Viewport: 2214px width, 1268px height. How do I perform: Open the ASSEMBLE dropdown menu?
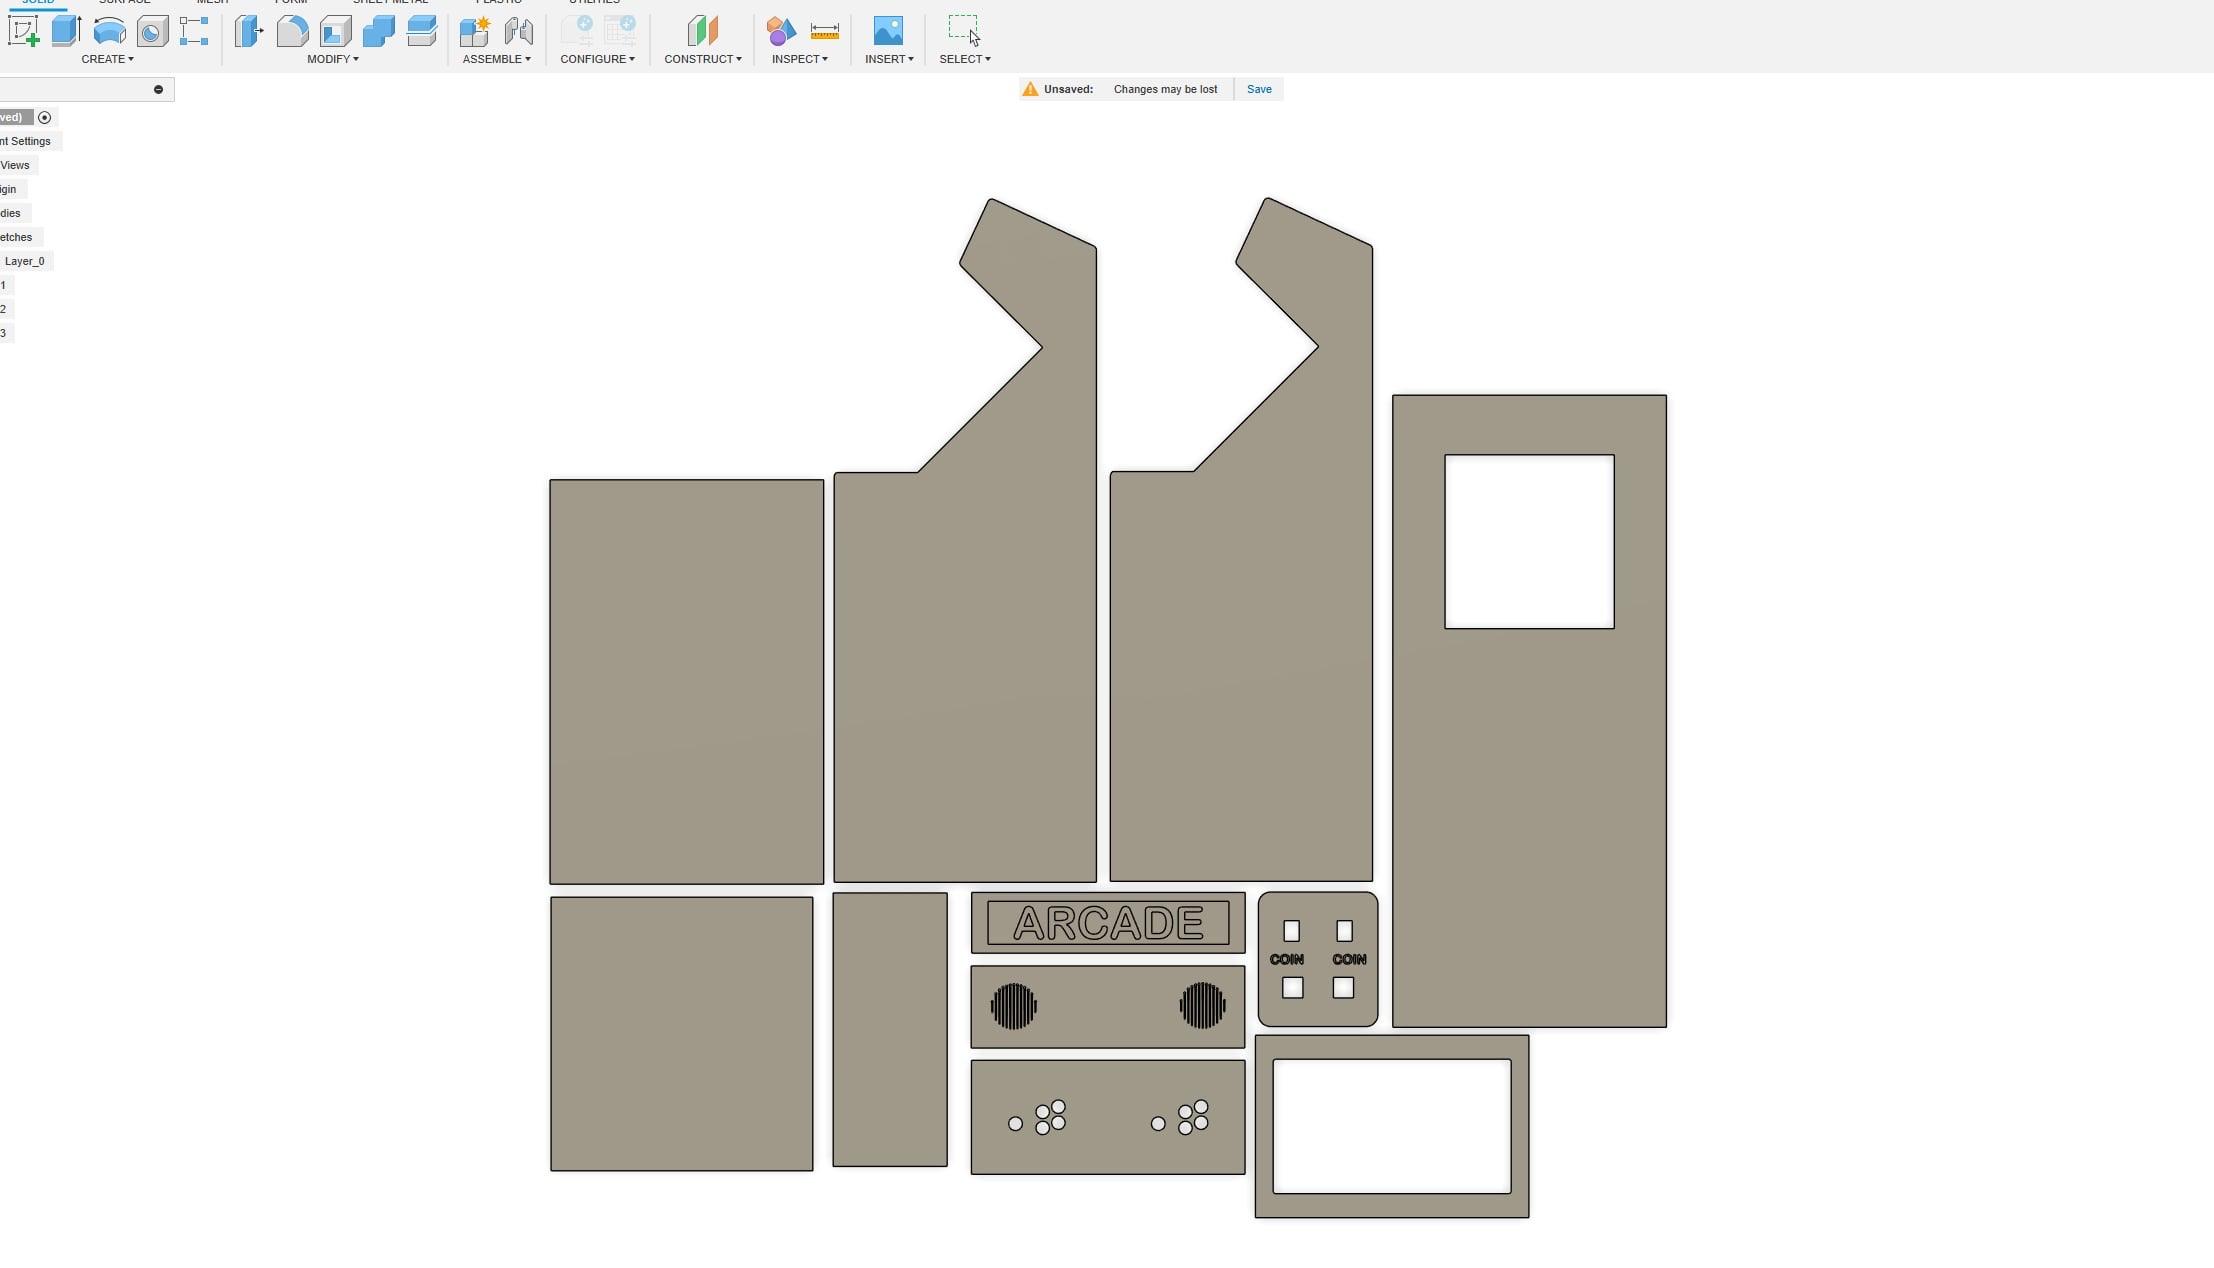497,59
